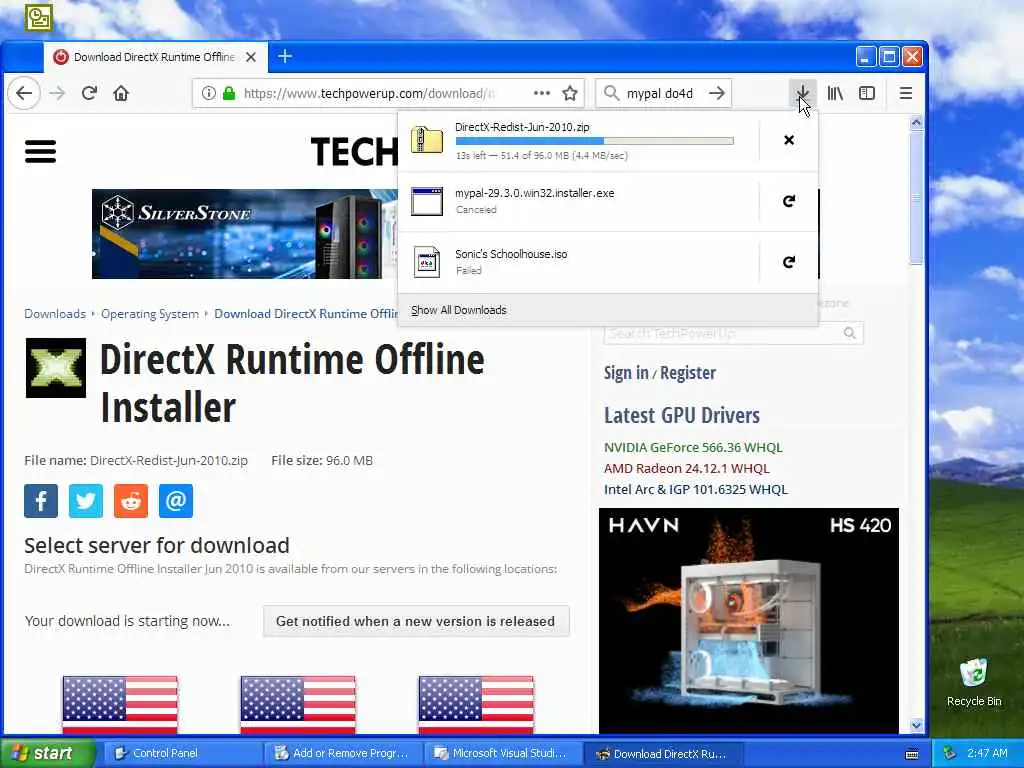Click the search magnifier icon in search box
Image resolution: width=1024 pixels, height=768 pixels.
[611, 93]
